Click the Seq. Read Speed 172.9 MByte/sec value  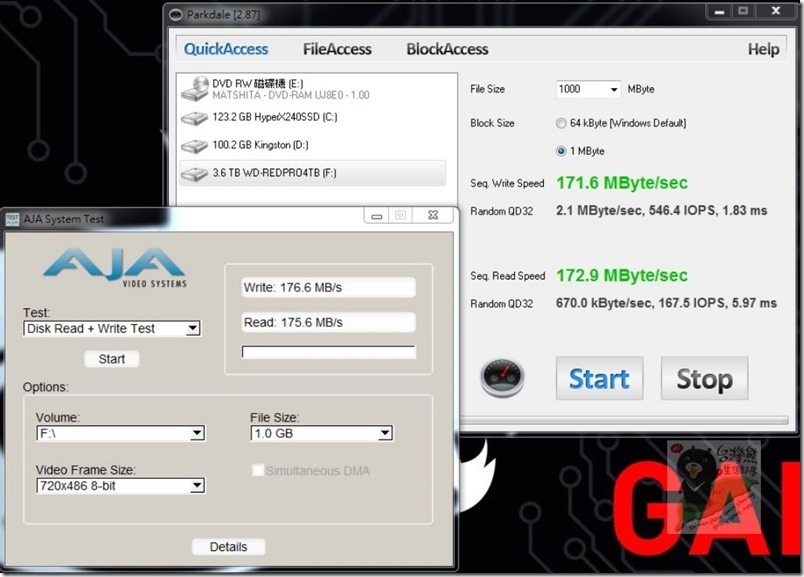tap(622, 275)
